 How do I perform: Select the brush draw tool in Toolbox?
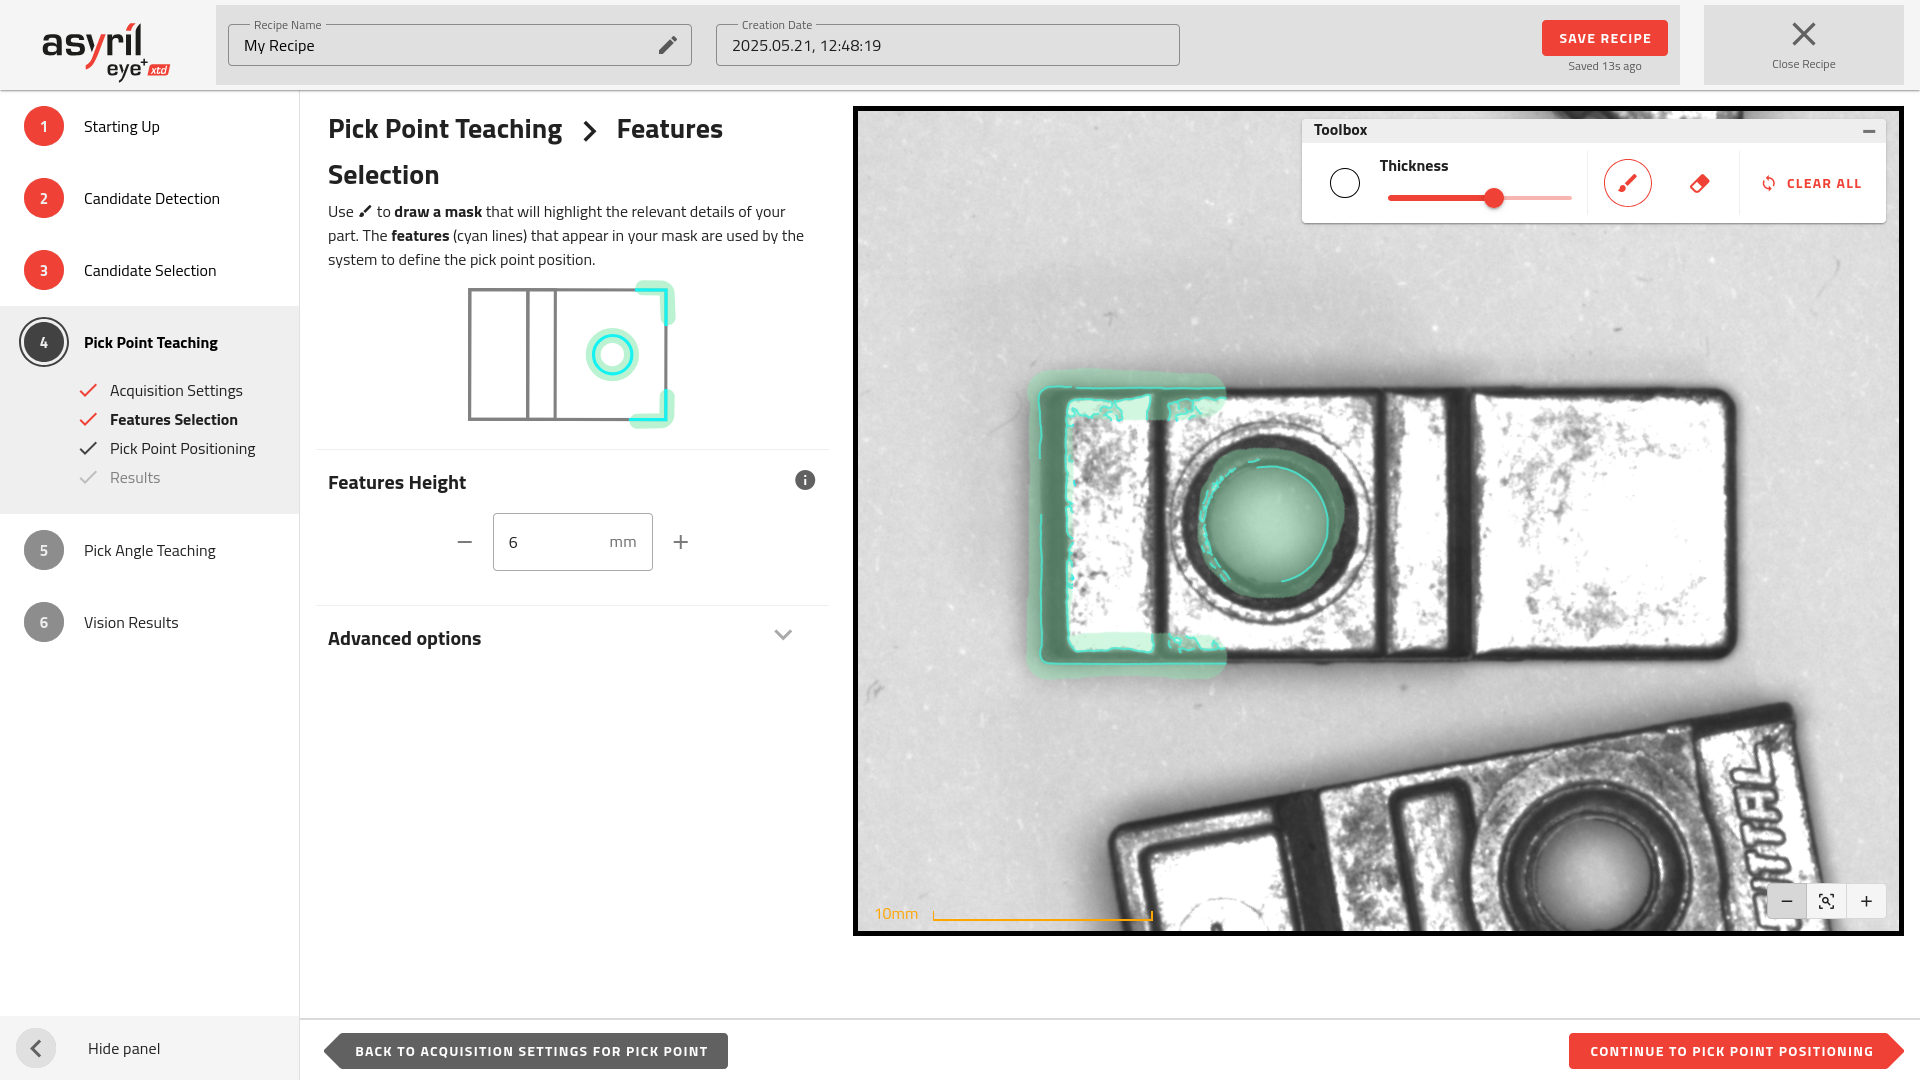[1627, 183]
